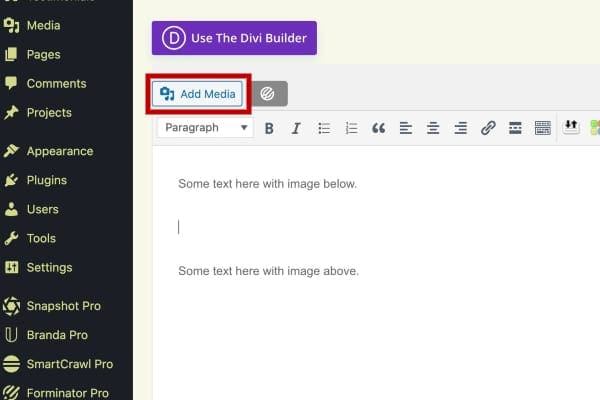Open SmartCrawl Pro in the sidebar
Screen dimensions: 600x400
(x=69, y=364)
